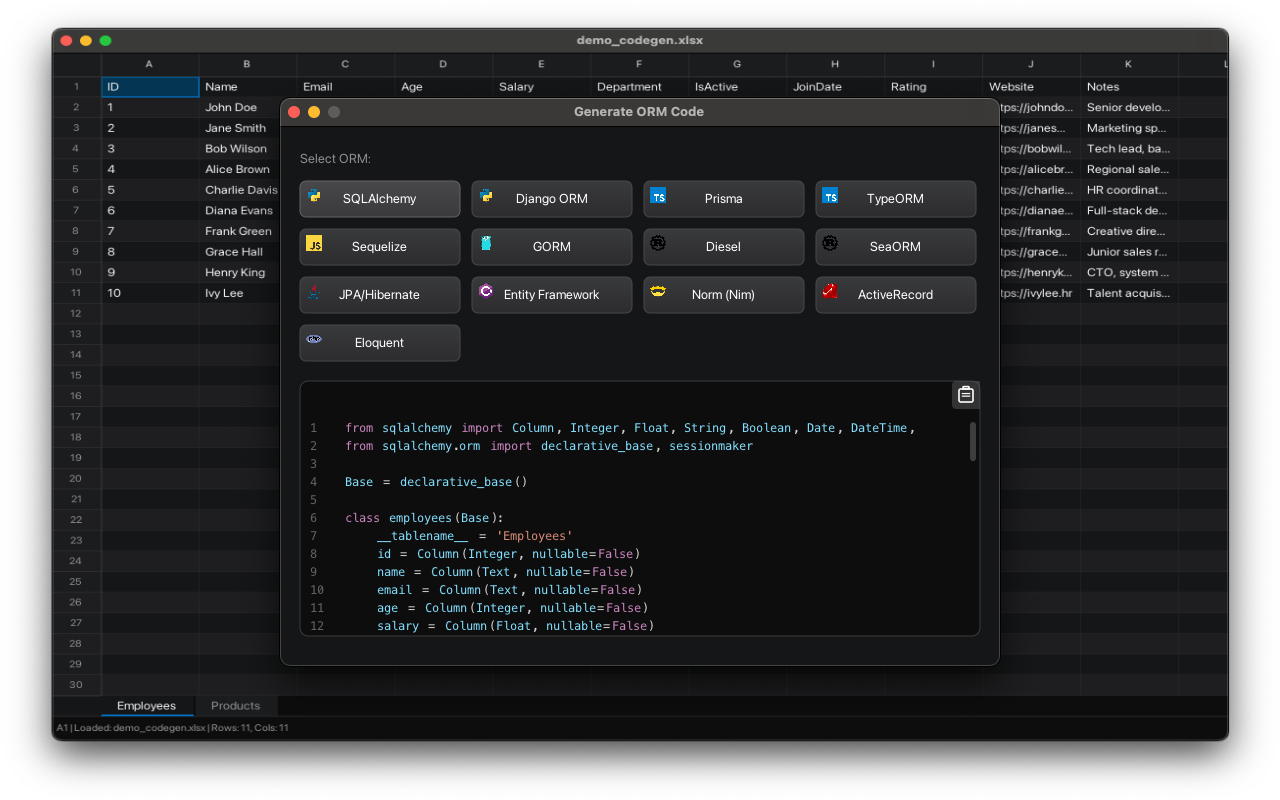Click the Python icon on SQLAlchemy button
1280x800 pixels.
coord(314,196)
